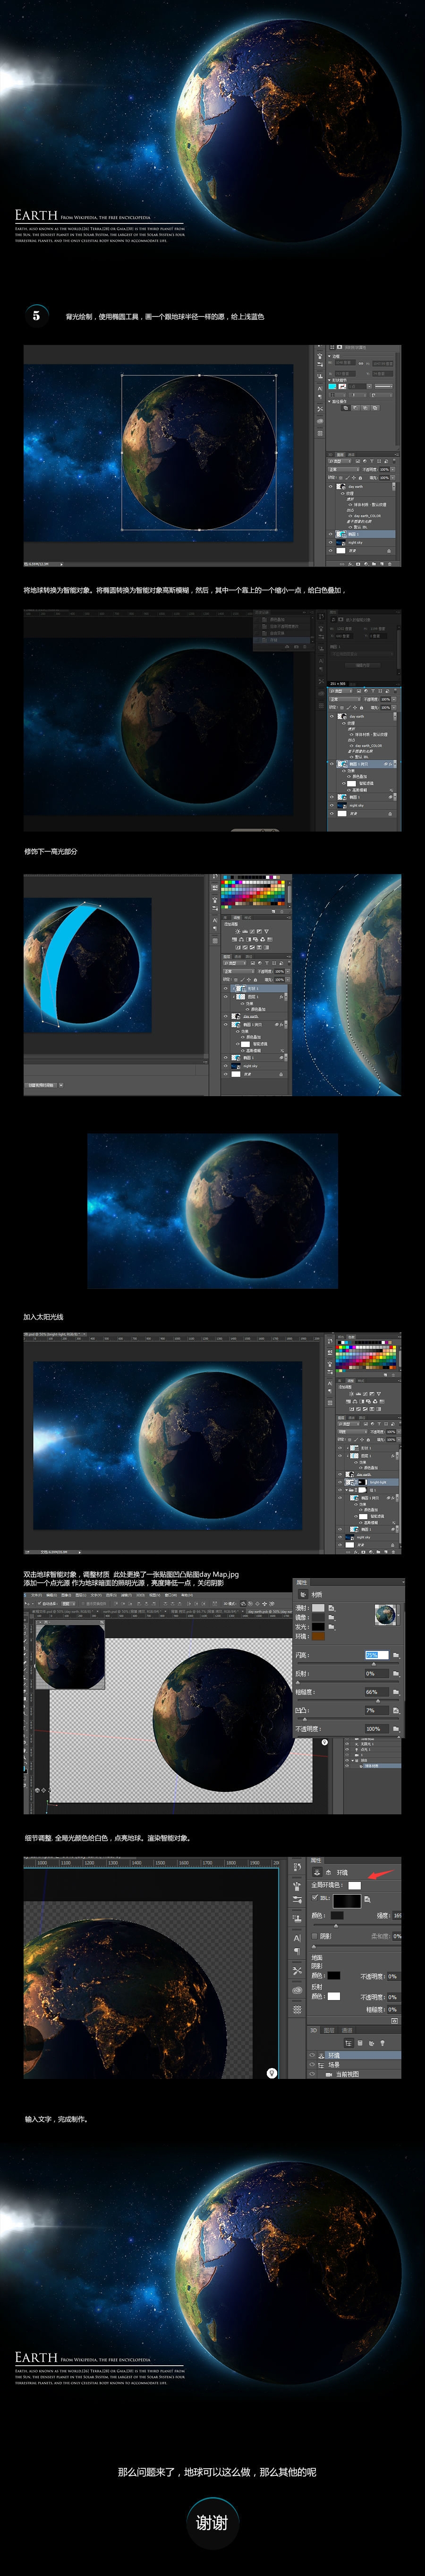This screenshot has height=2576, width=425.
Task: Select the day earth layer beside the blue crescent
Action: click(x=254, y=1017)
